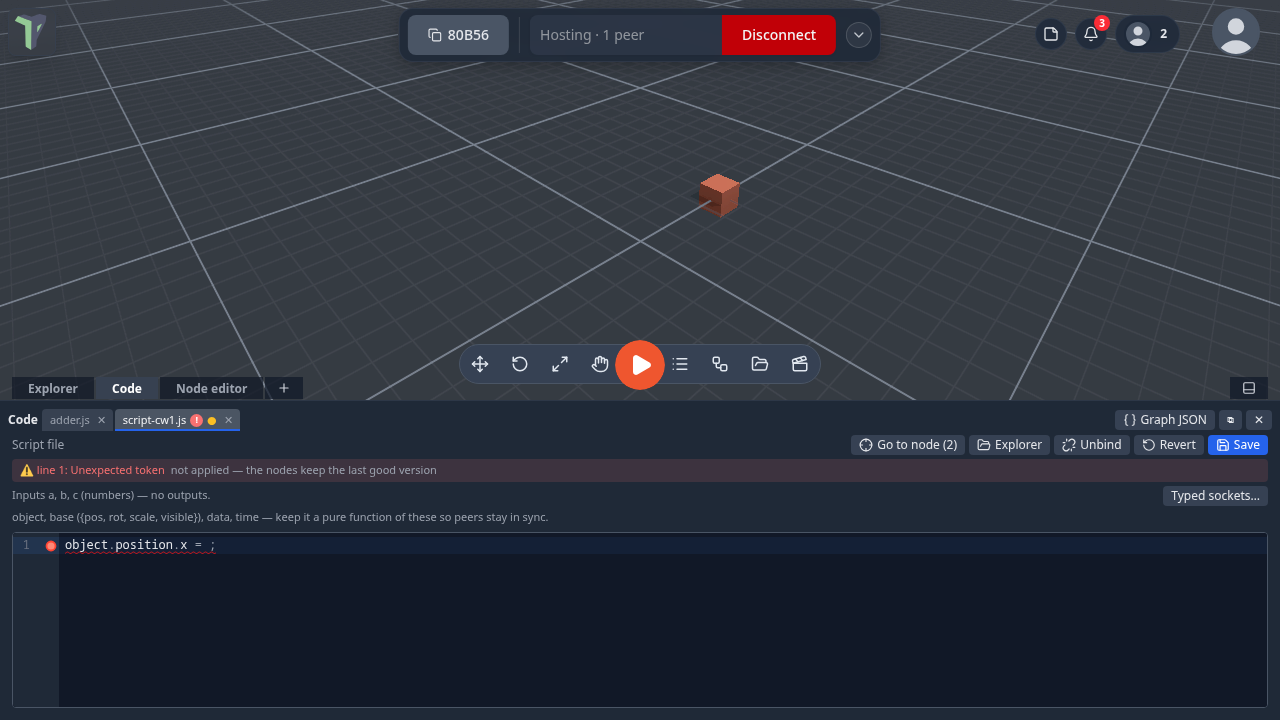Click the clapperboard icon in the toolbar
This screenshot has height=720, width=1280.
(800, 364)
